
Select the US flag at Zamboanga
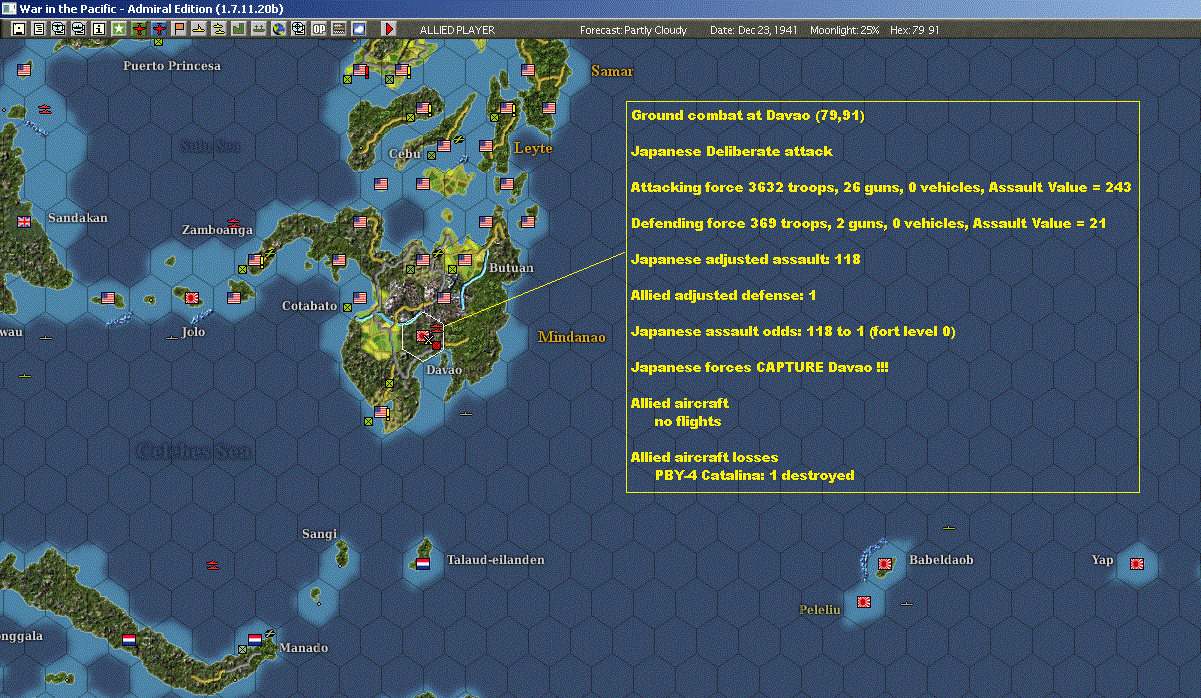point(255,260)
